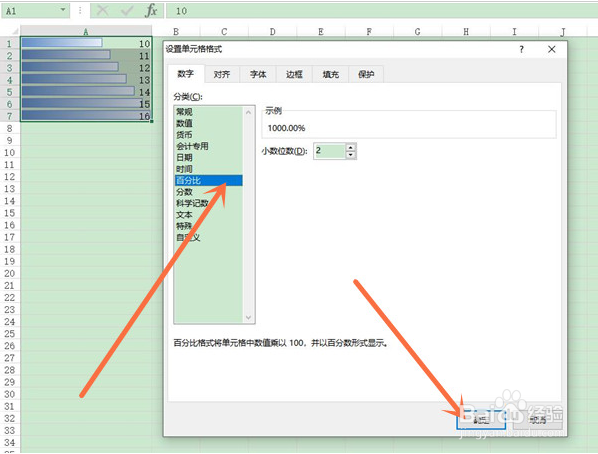Click cell A6 with value 15
This screenshot has width=598, height=454.
click(86, 104)
